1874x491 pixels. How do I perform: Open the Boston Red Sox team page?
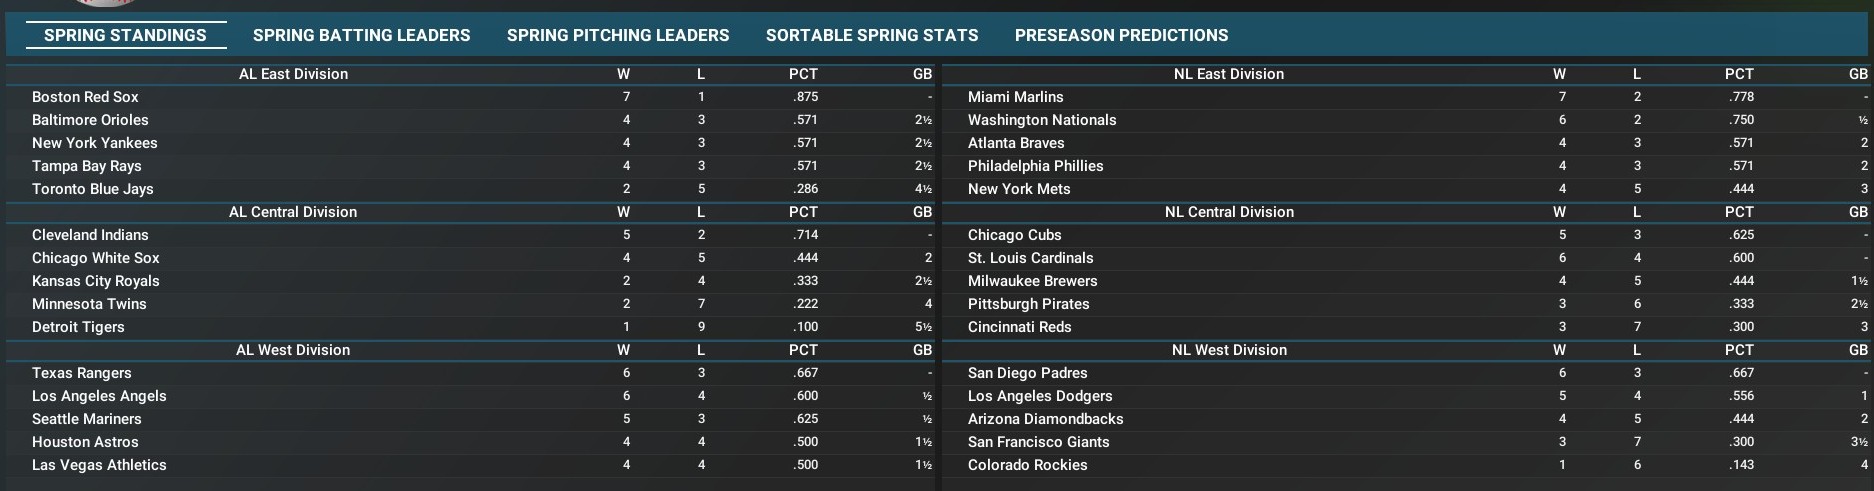pos(85,97)
